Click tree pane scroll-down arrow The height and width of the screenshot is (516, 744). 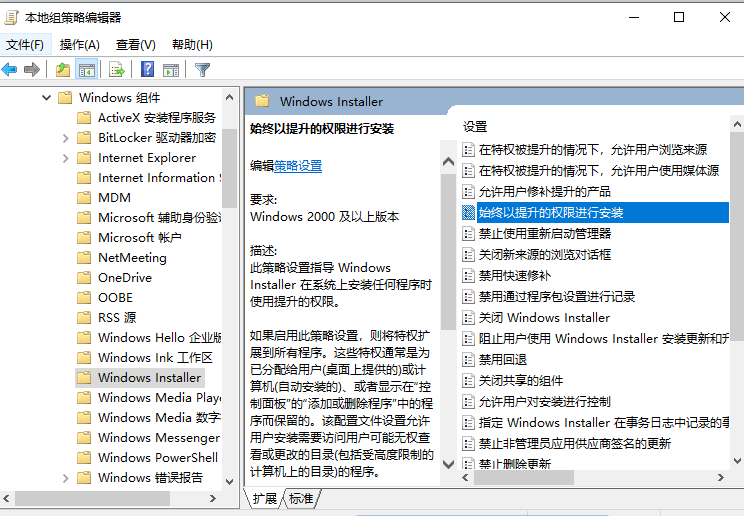(x=230, y=481)
